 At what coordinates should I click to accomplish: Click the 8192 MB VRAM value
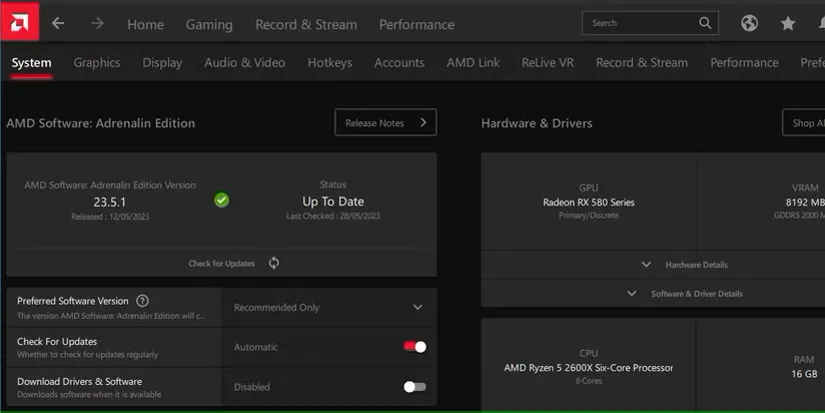tap(805, 203)
